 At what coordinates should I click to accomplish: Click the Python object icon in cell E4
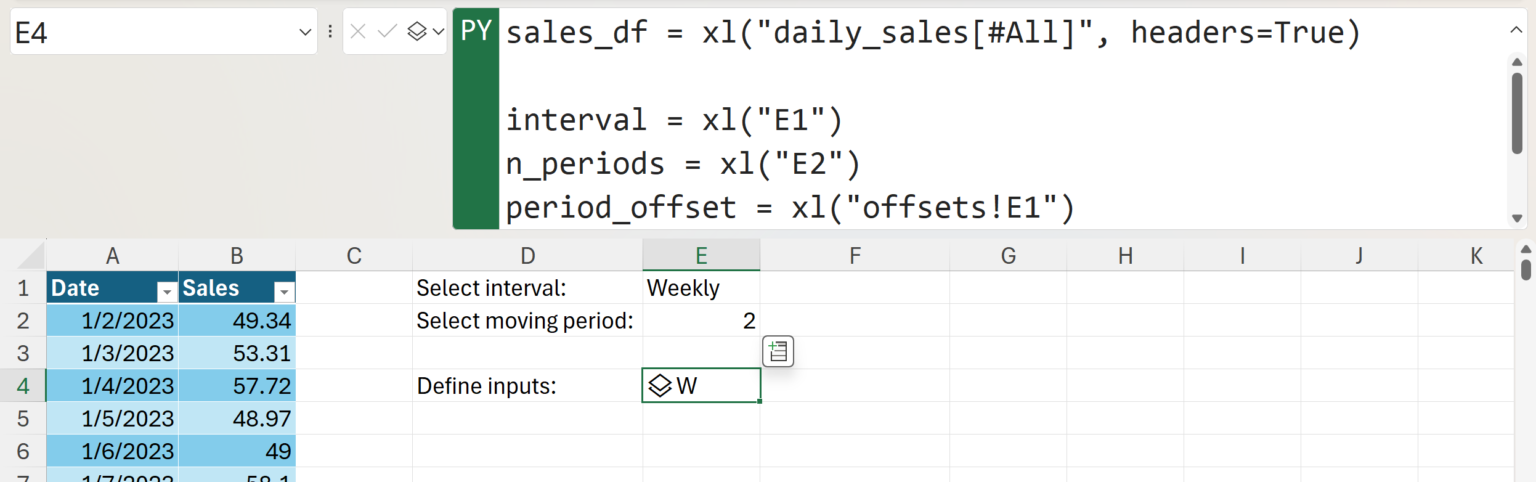pos(659,386)
